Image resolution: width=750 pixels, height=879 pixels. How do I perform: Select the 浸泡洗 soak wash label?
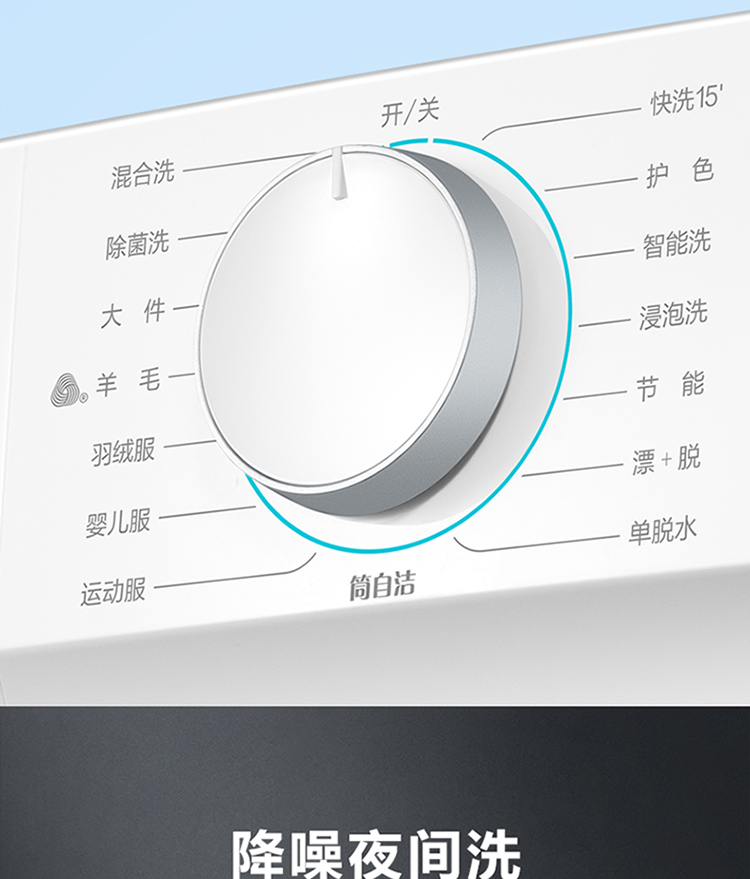coord(673,314)
